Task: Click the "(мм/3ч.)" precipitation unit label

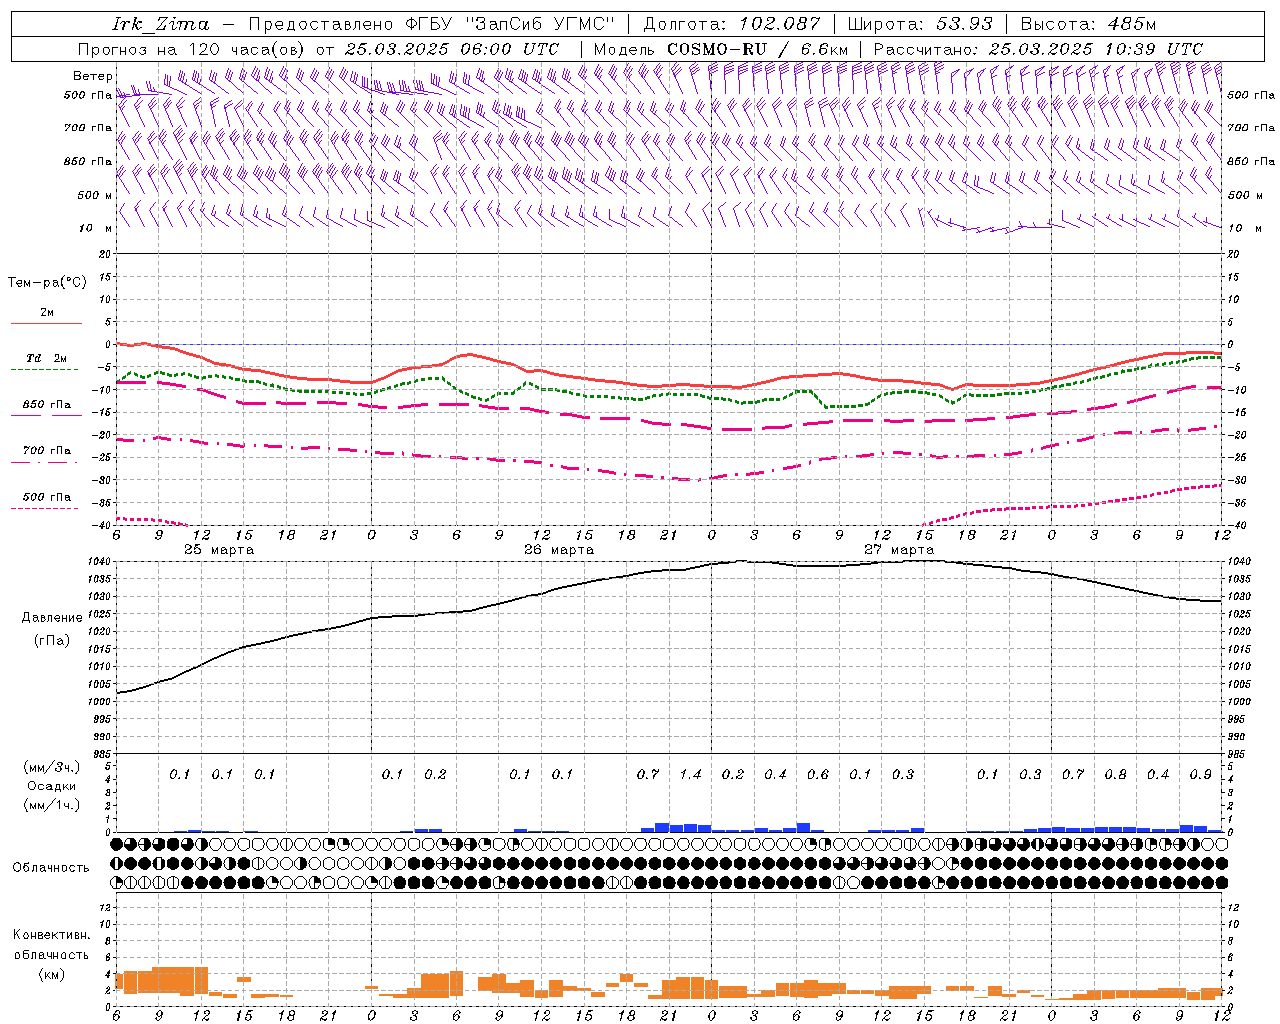Action: click(52, 767)
